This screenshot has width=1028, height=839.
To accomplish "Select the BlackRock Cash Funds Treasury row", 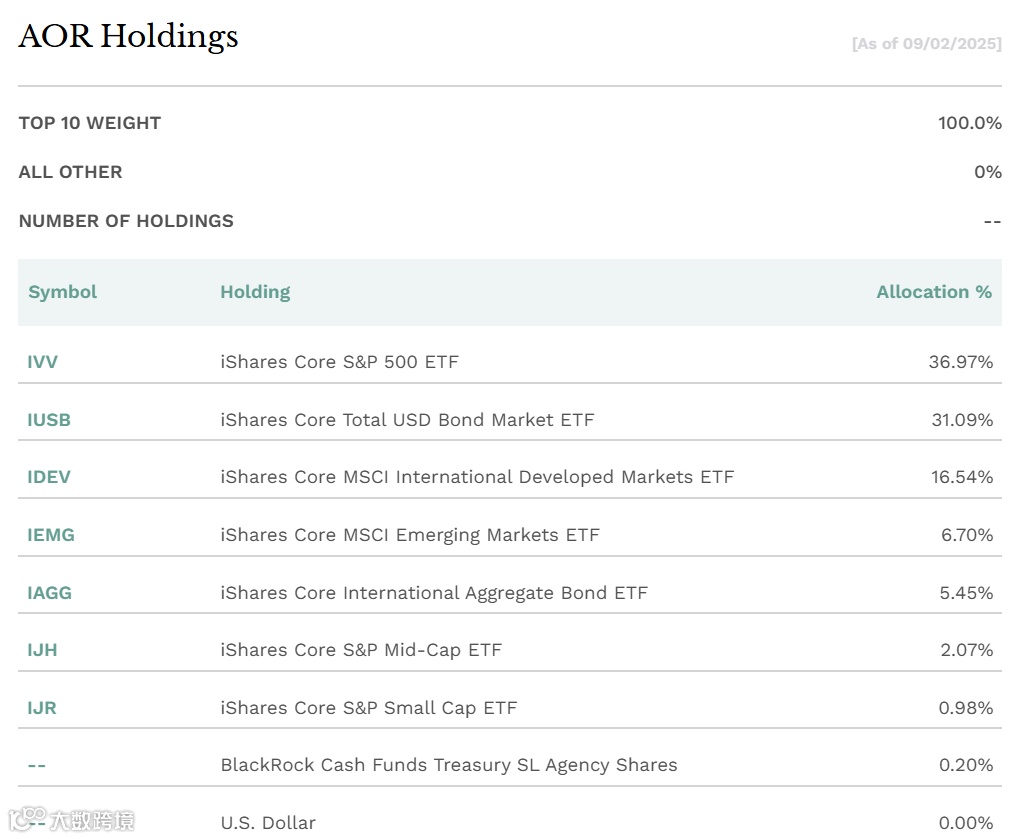I will click(x=448, y=765).
